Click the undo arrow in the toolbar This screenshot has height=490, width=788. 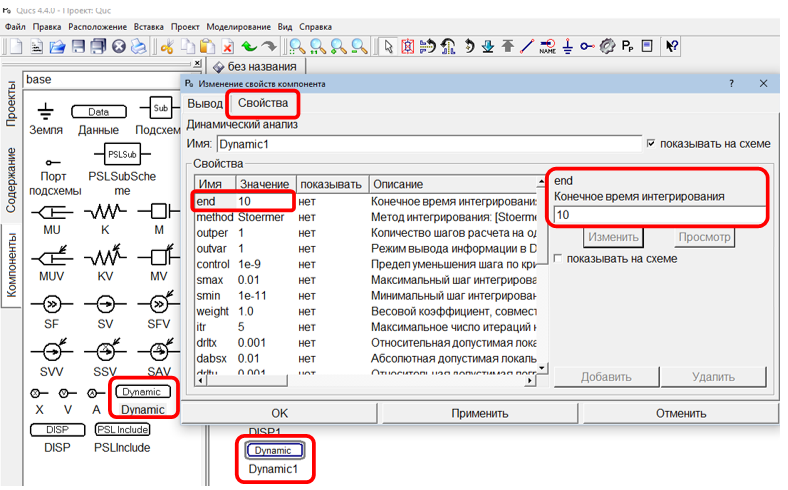pos(248,46)
